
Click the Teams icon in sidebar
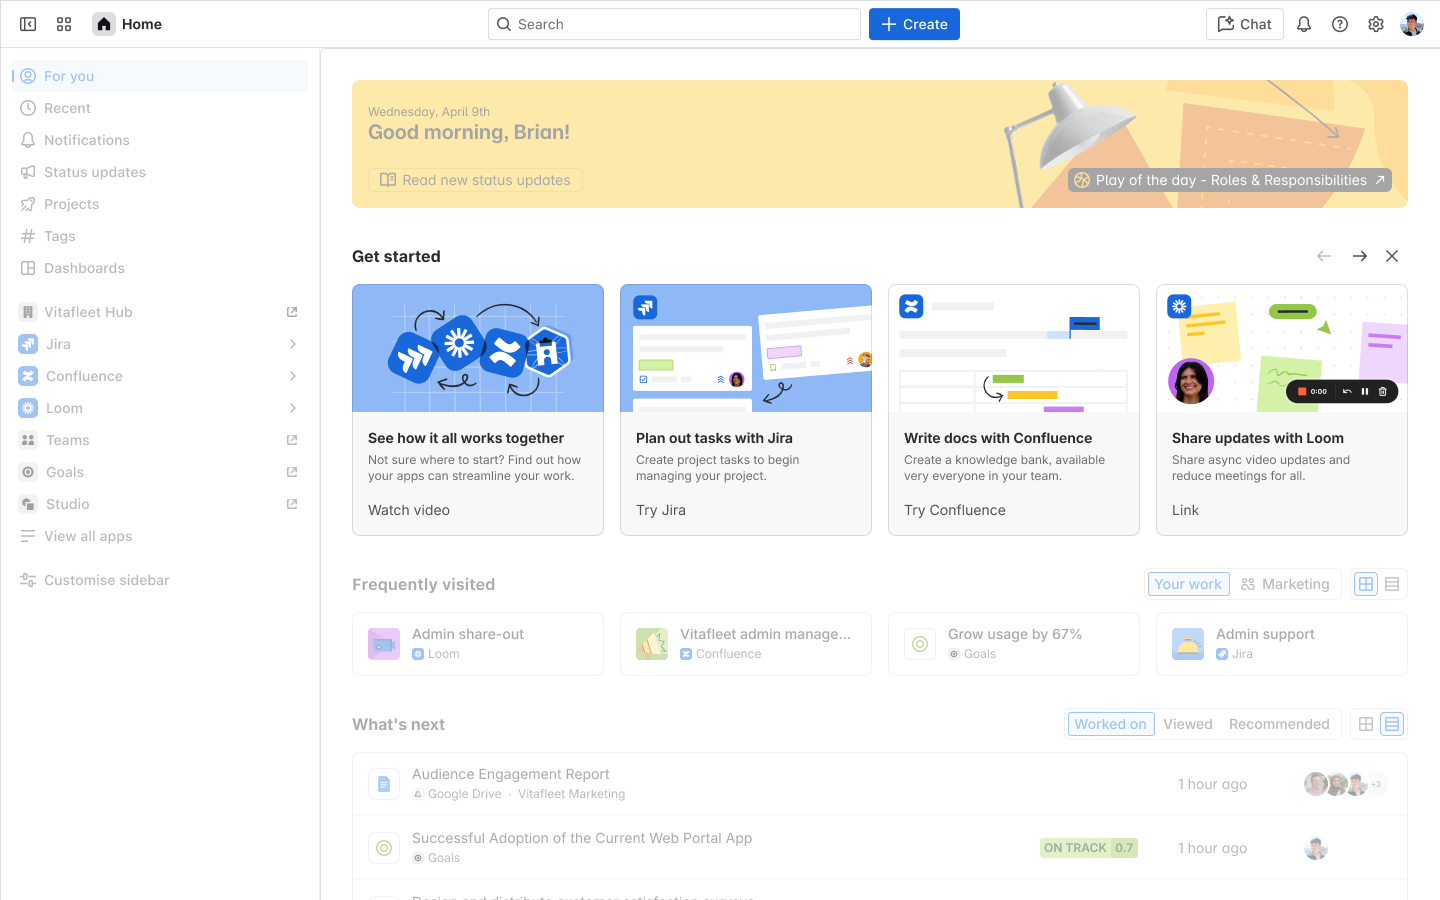click(x=28, y=440)
